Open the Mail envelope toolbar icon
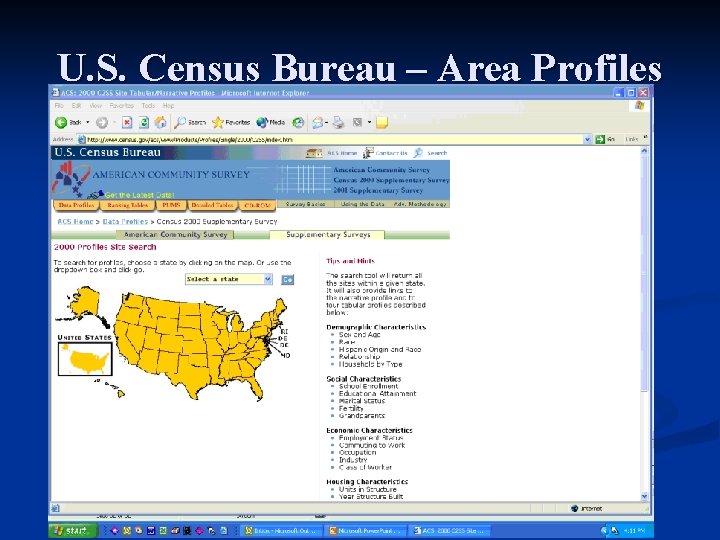 [318, 122]
